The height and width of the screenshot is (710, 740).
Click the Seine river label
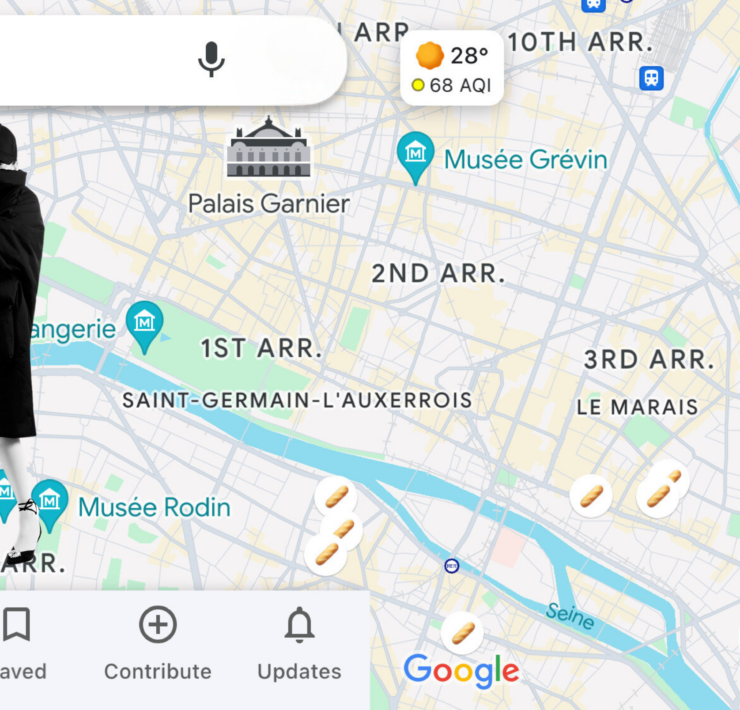click(x=570, y=616)
